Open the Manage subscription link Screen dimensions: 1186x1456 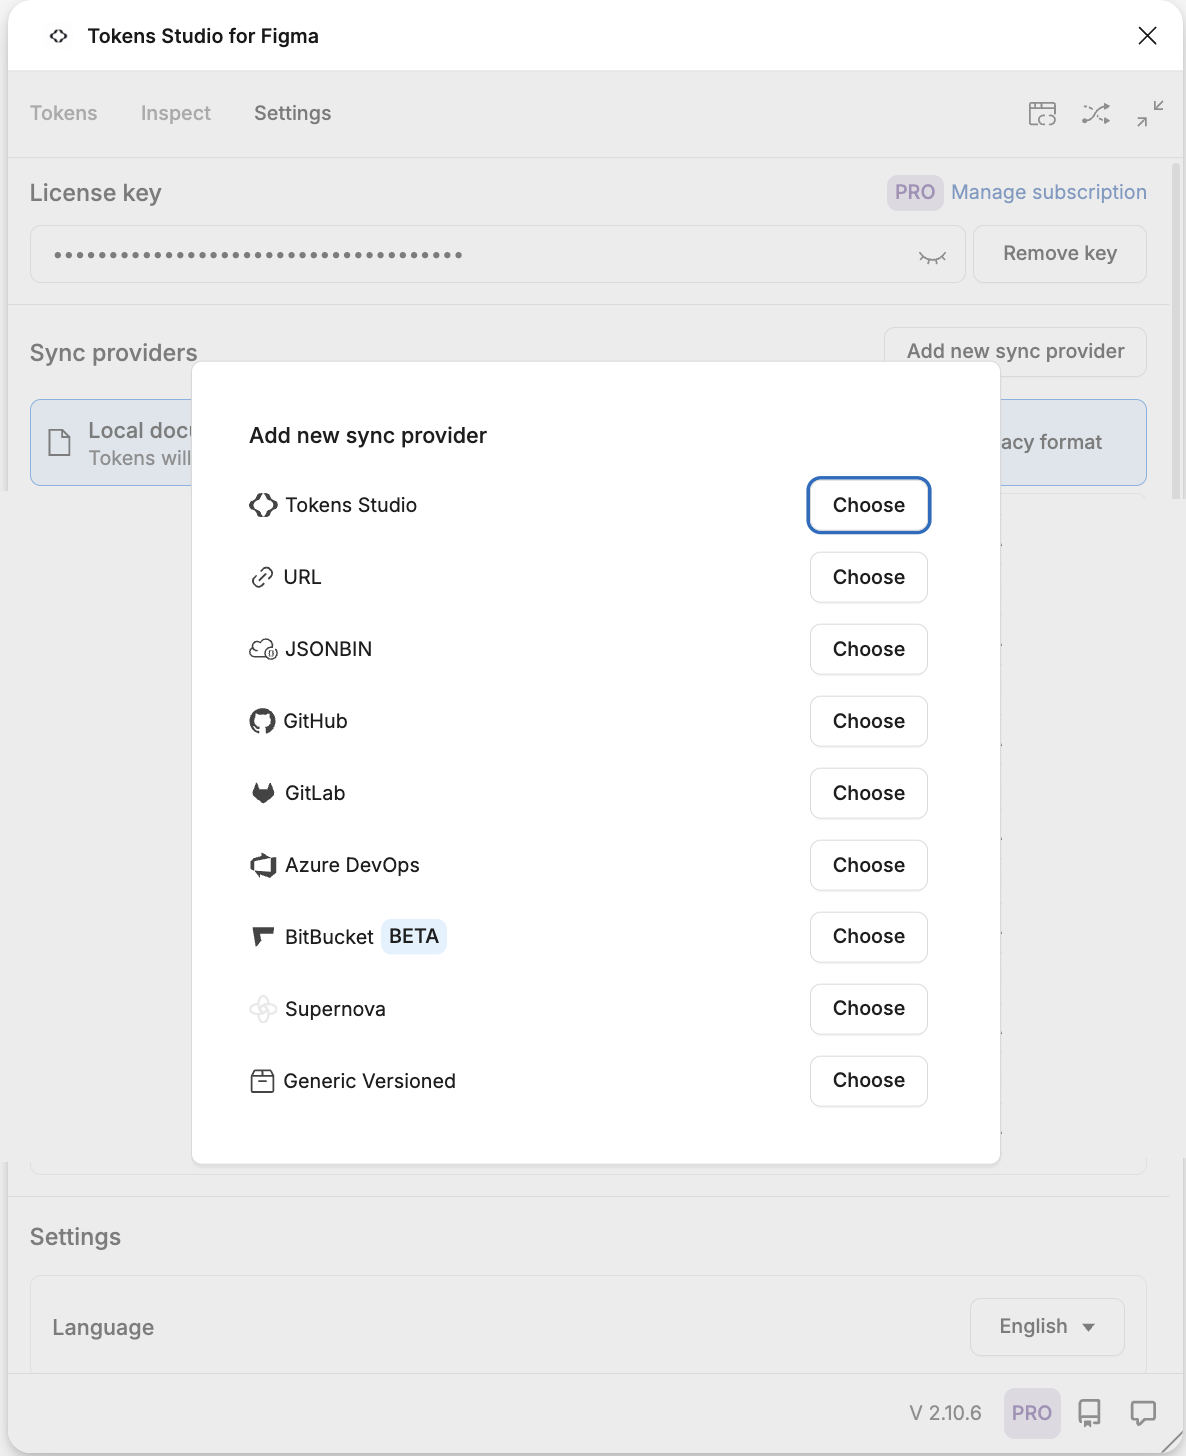tap(1049, 192)
